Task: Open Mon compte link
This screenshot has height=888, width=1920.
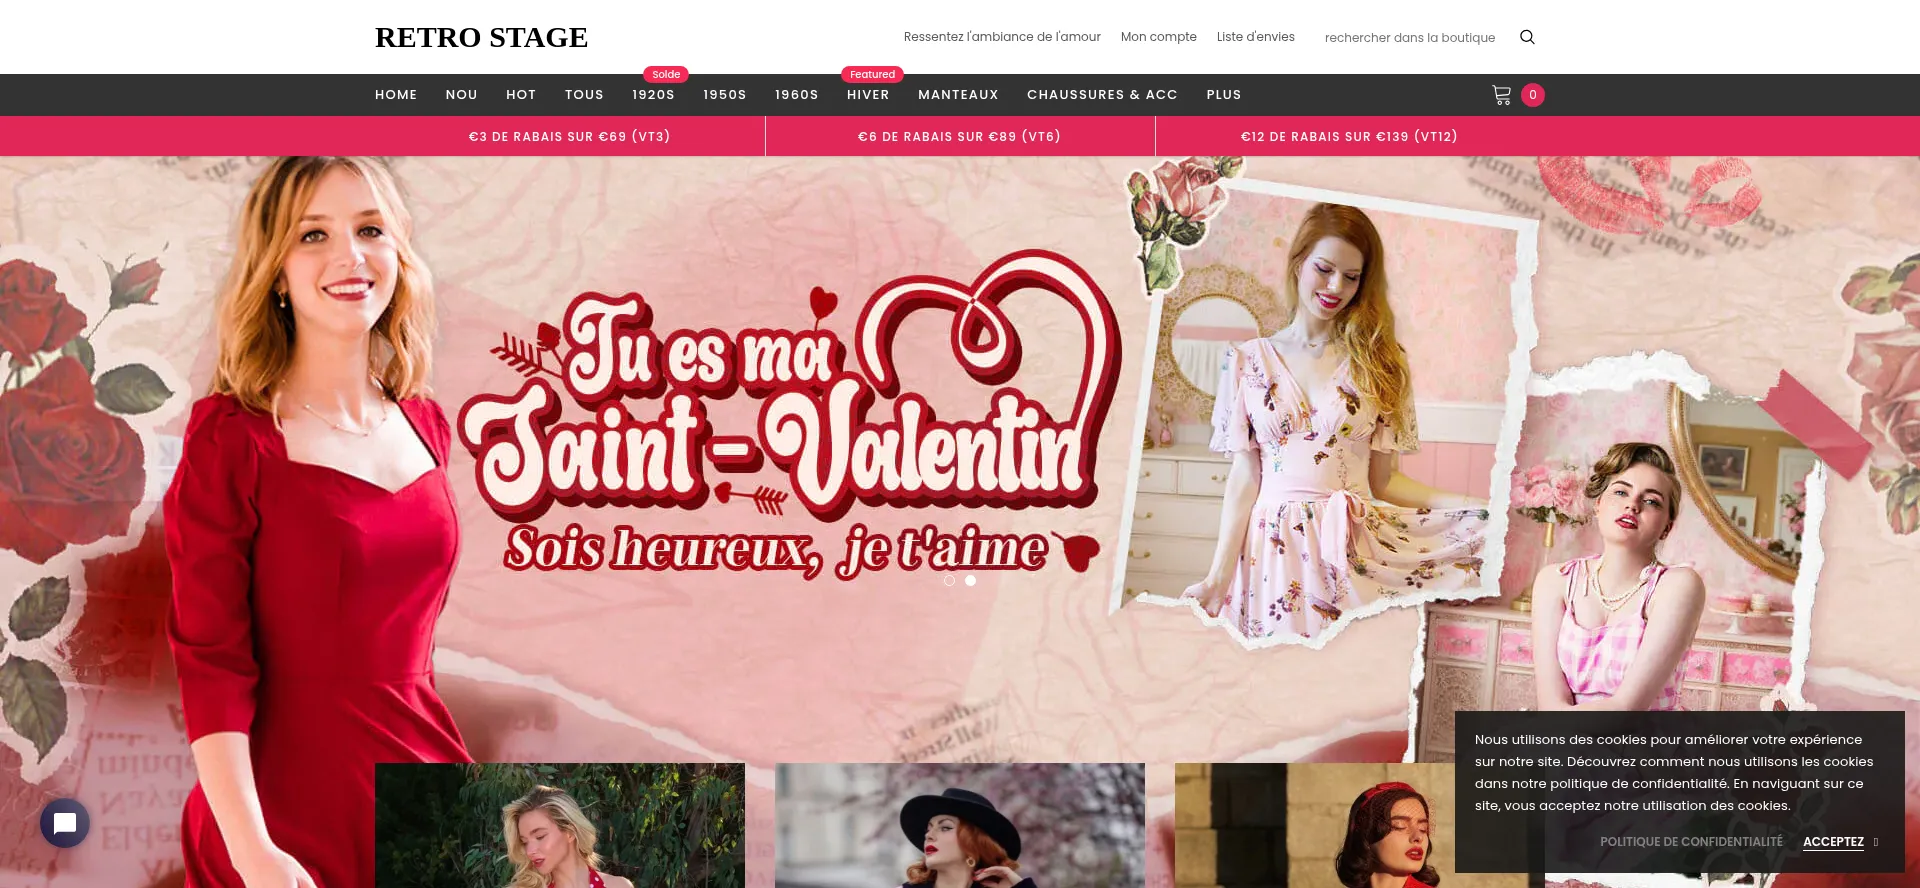Action: coord(1159,37)
